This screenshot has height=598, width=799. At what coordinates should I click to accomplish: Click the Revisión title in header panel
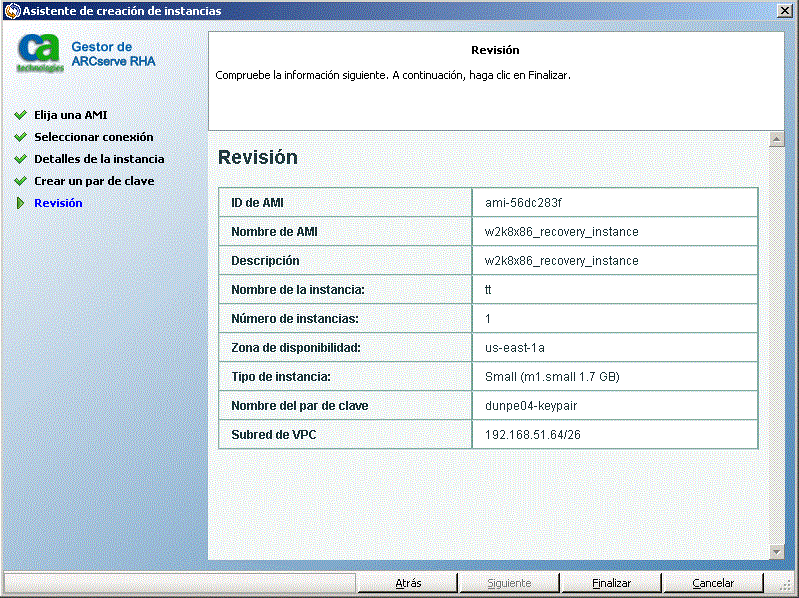tap(495, 50)
